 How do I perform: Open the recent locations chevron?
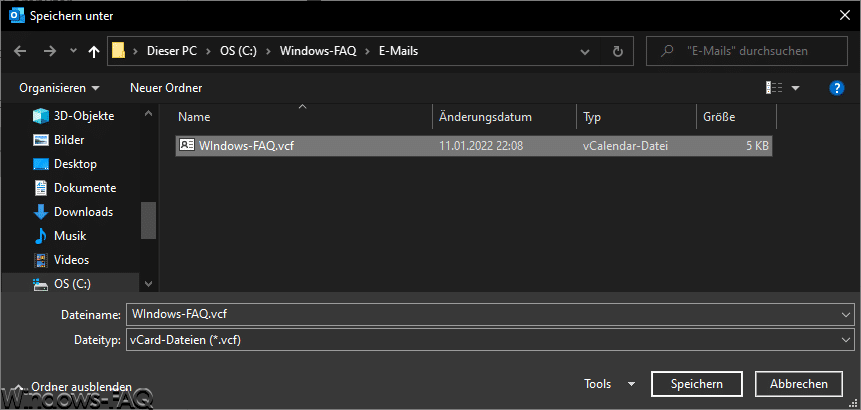pos(74,51)
